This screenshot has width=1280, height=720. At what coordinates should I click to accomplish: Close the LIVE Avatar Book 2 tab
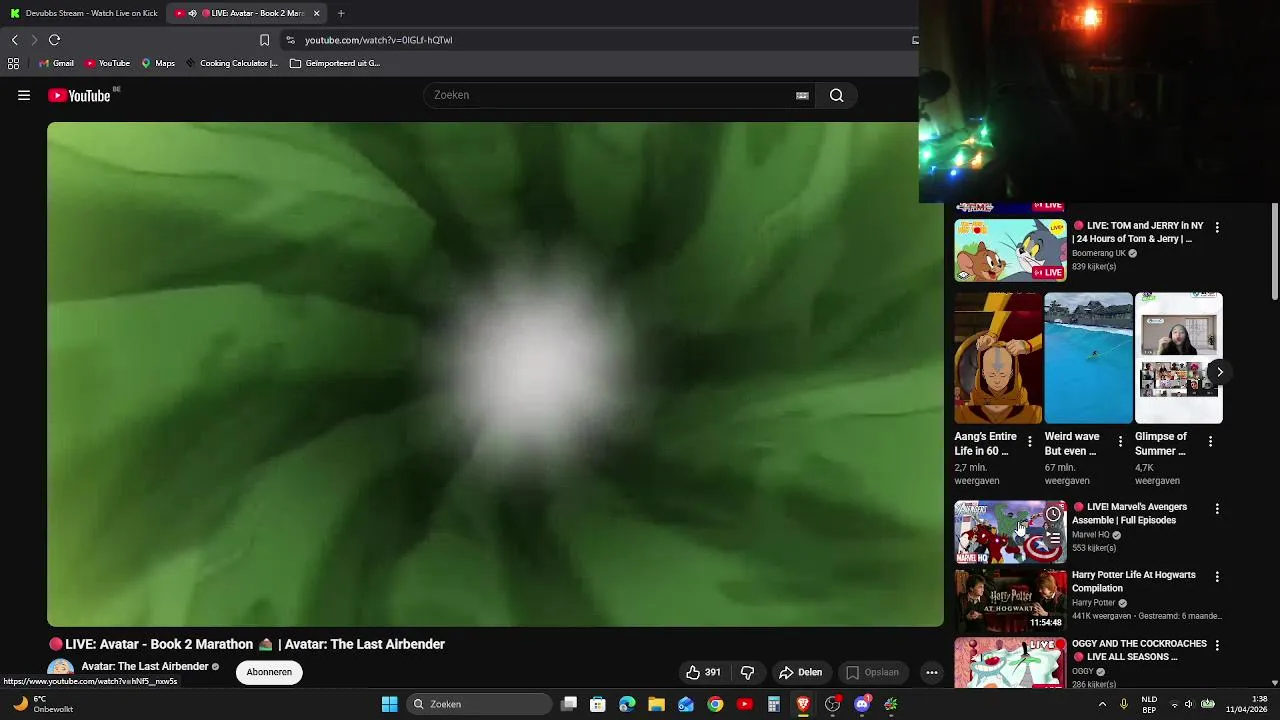coord(317,13)
